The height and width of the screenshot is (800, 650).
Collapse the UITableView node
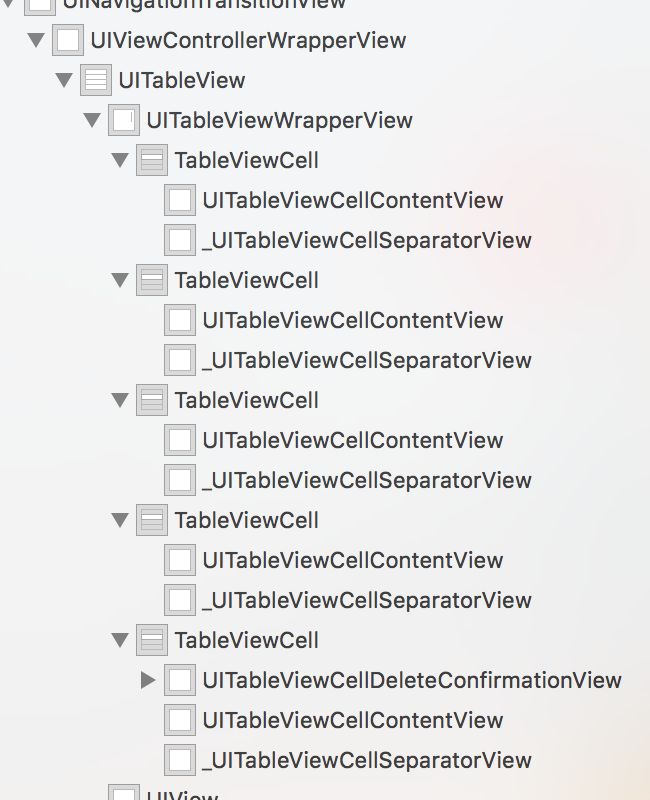(64, 80)
